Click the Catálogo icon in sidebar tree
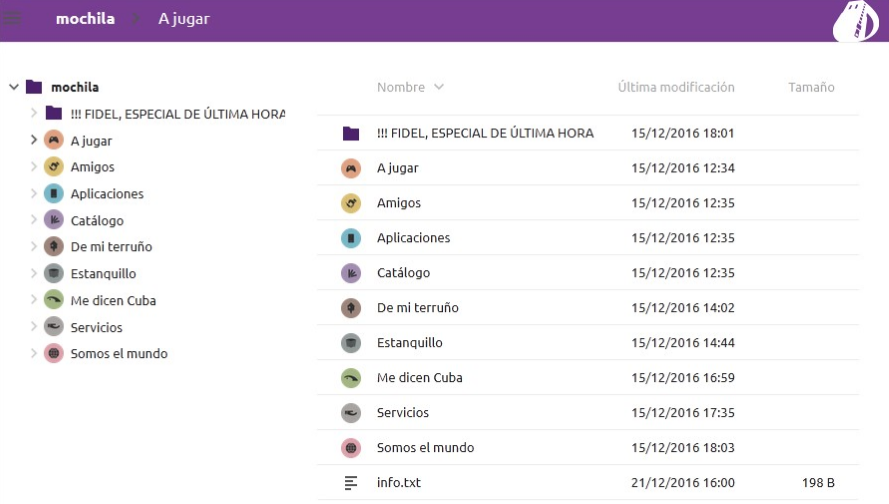The height and width of the screenshot is (504, 889). 54,220
